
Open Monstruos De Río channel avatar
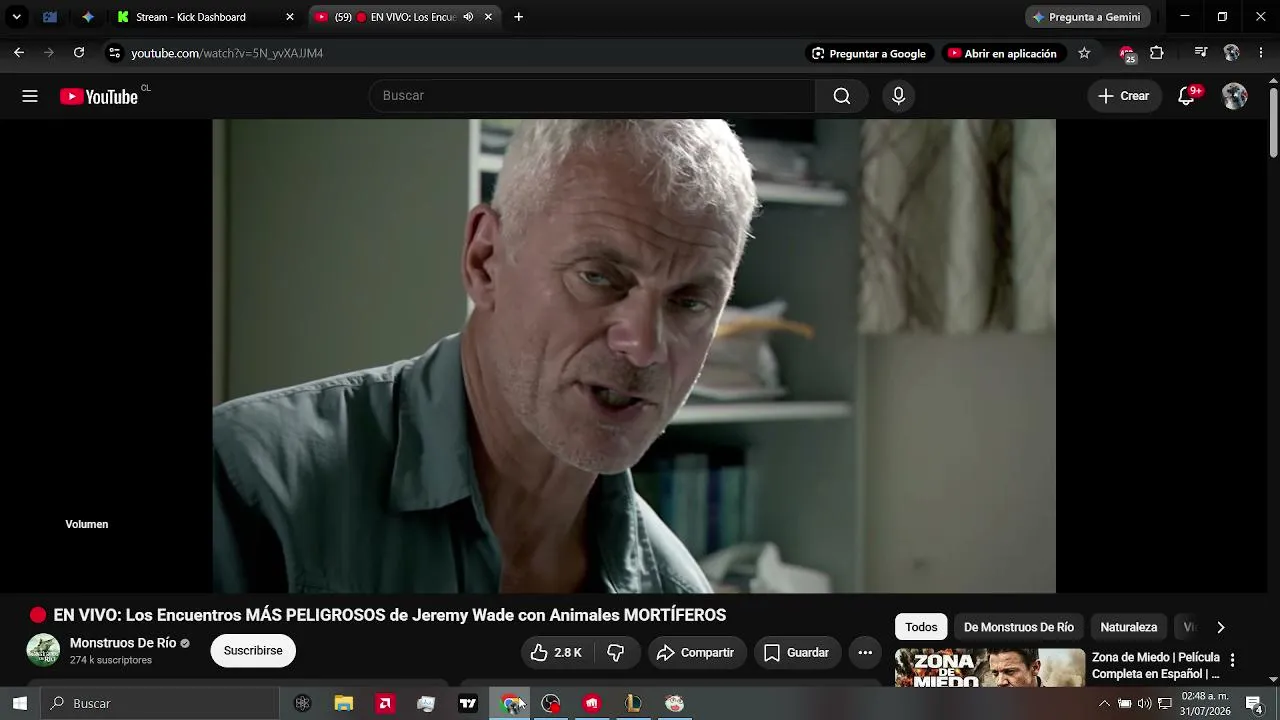point(43,650)
